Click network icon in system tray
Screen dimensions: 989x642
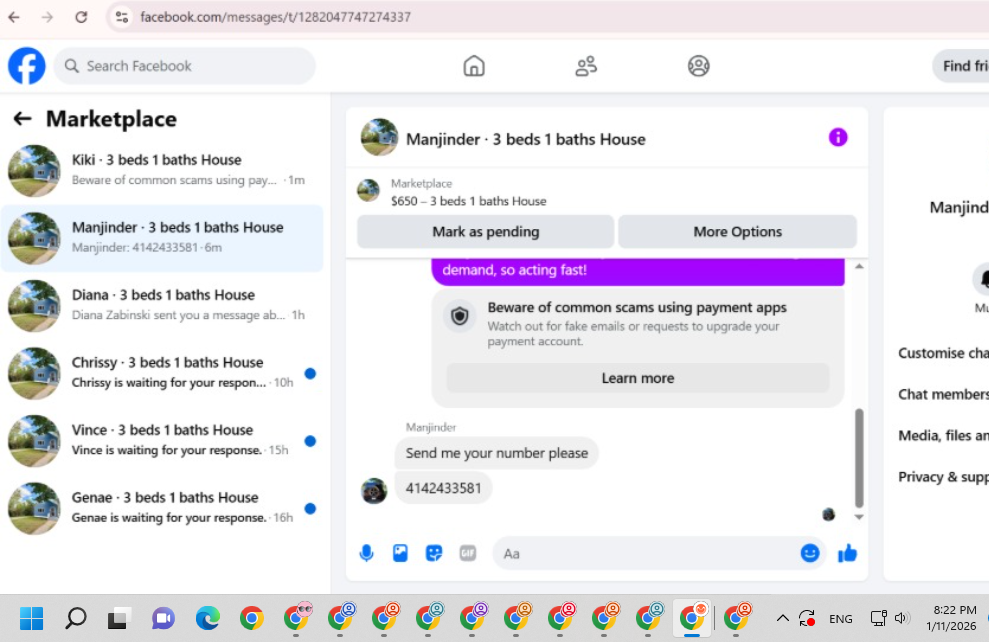coord(878,618)
